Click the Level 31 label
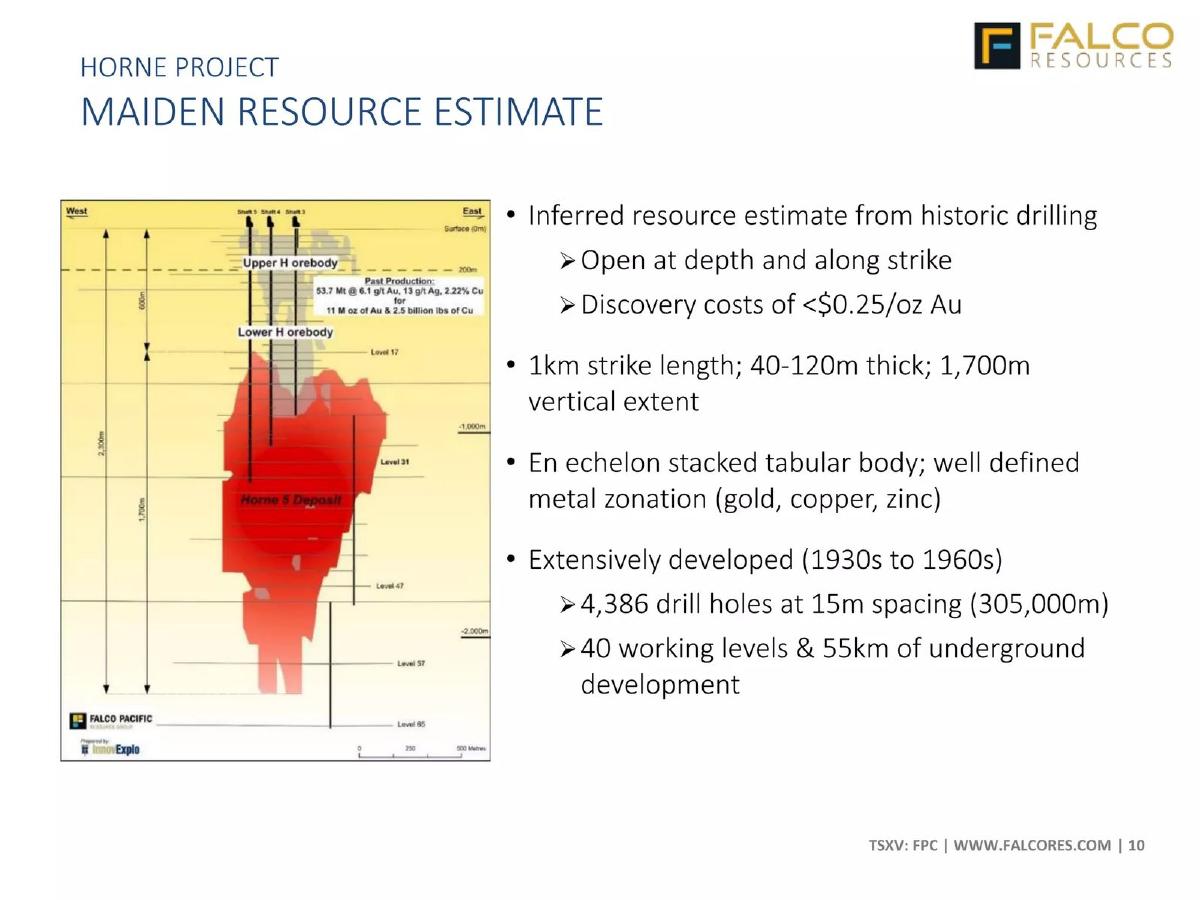 tap(394, 462)
